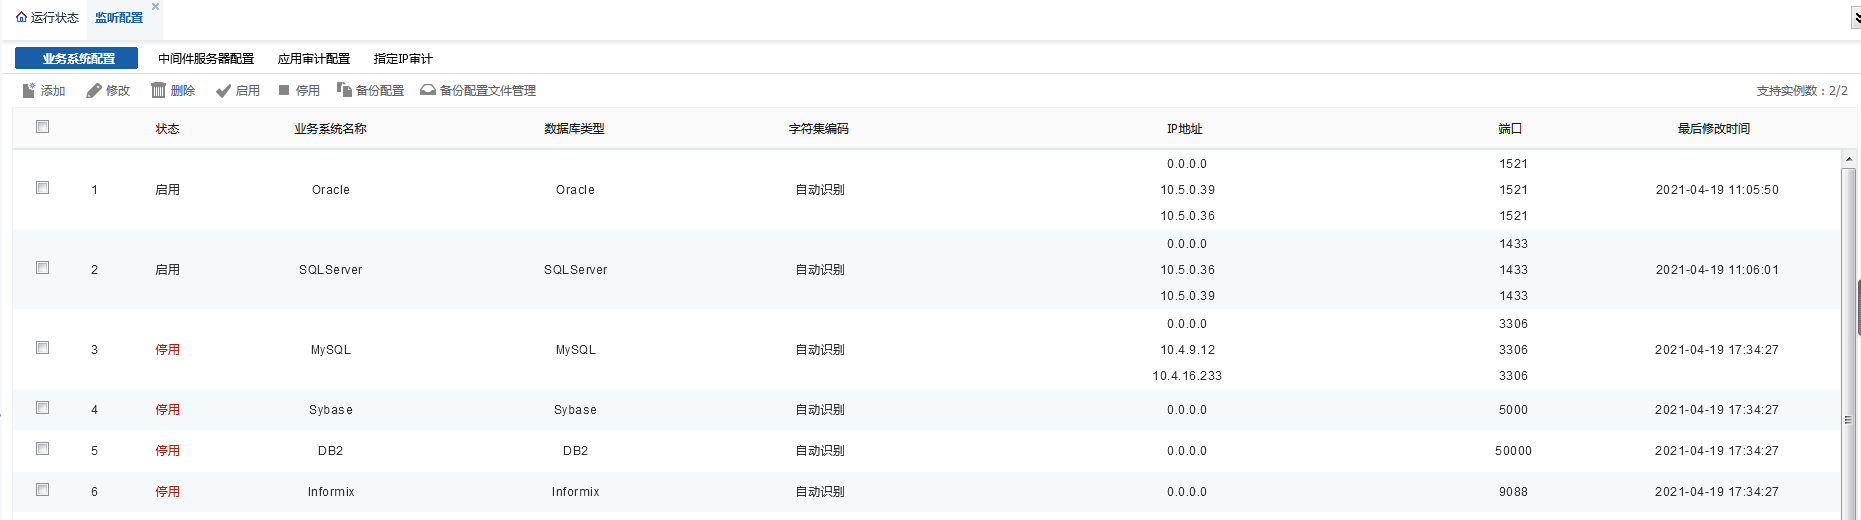Click 自动识别 in the DB2 row
Image resolution: width=1861 pixels, height=520 pixels.
[820, 451]
